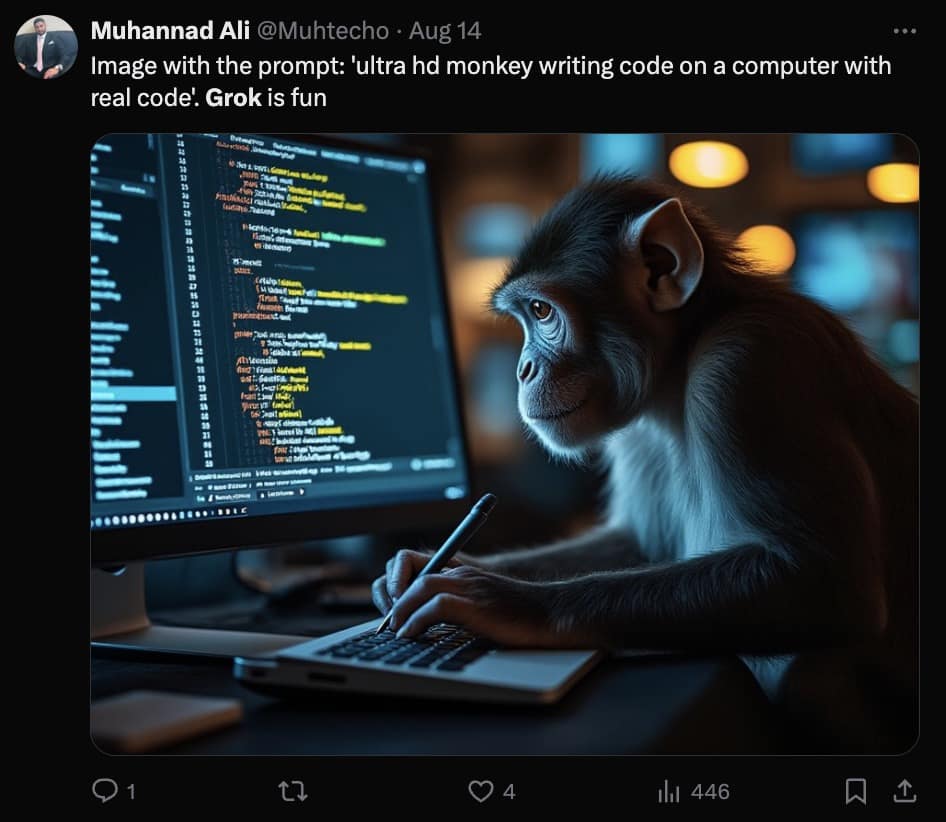
Task: Bookmark this post
Action: point(856,791)
